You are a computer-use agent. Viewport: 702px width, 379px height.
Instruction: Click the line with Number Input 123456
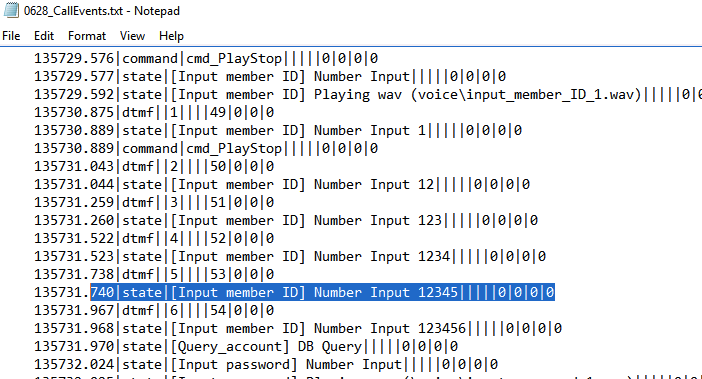(298, 328)
